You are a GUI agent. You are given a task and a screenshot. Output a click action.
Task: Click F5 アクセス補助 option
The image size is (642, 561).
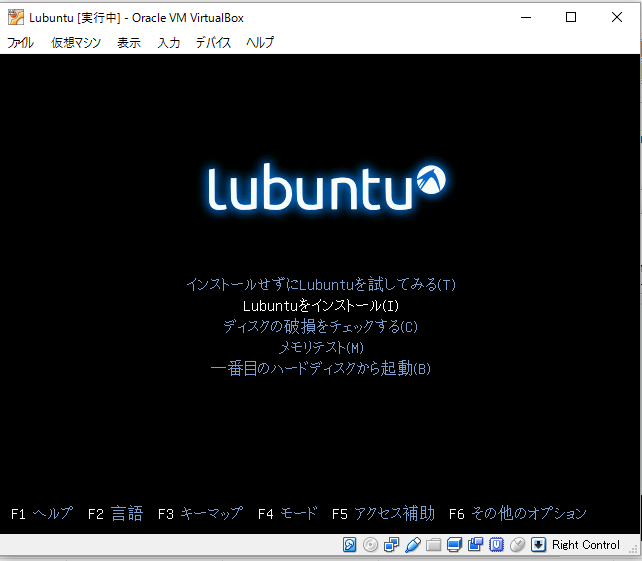click(383, 513)
